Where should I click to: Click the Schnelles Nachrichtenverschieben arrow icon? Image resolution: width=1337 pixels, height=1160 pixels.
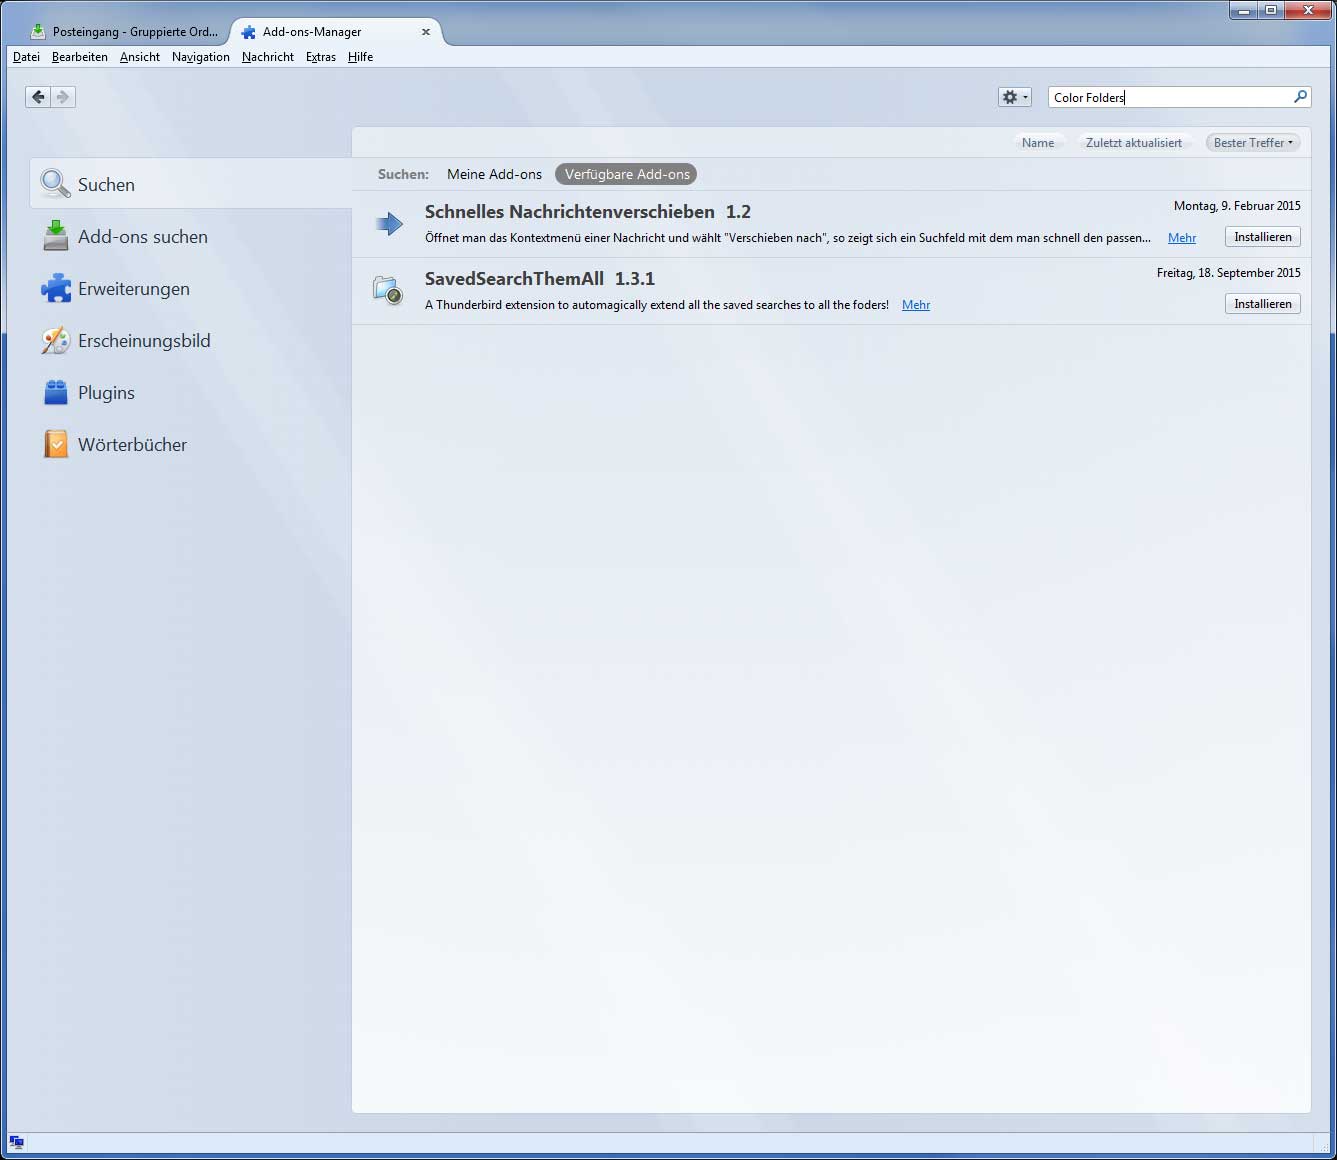point(389,223)
